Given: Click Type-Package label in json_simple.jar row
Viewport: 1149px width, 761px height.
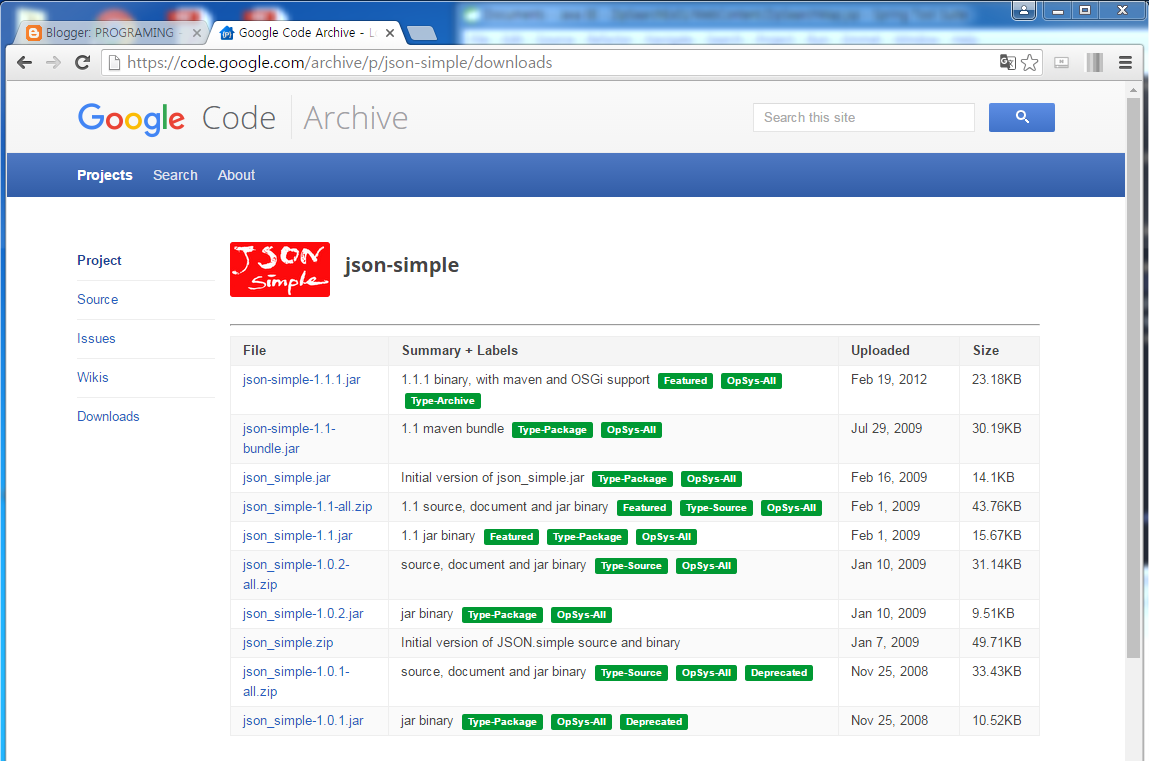Looking at the screenshot, I should point(632,479).
